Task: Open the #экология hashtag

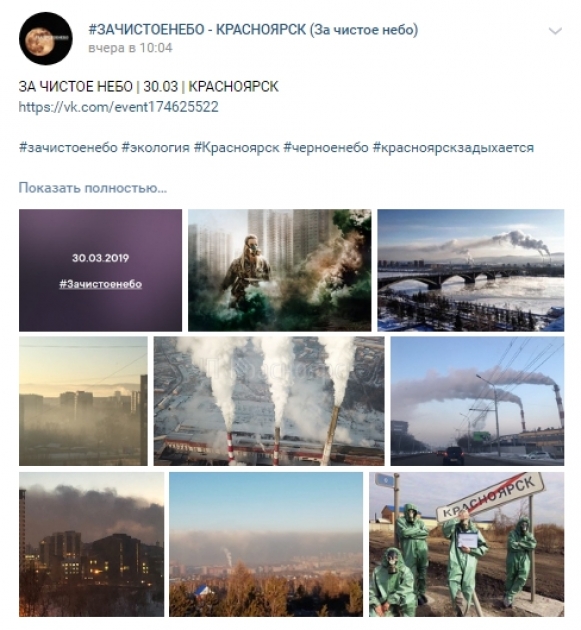Action: [155, 147]
